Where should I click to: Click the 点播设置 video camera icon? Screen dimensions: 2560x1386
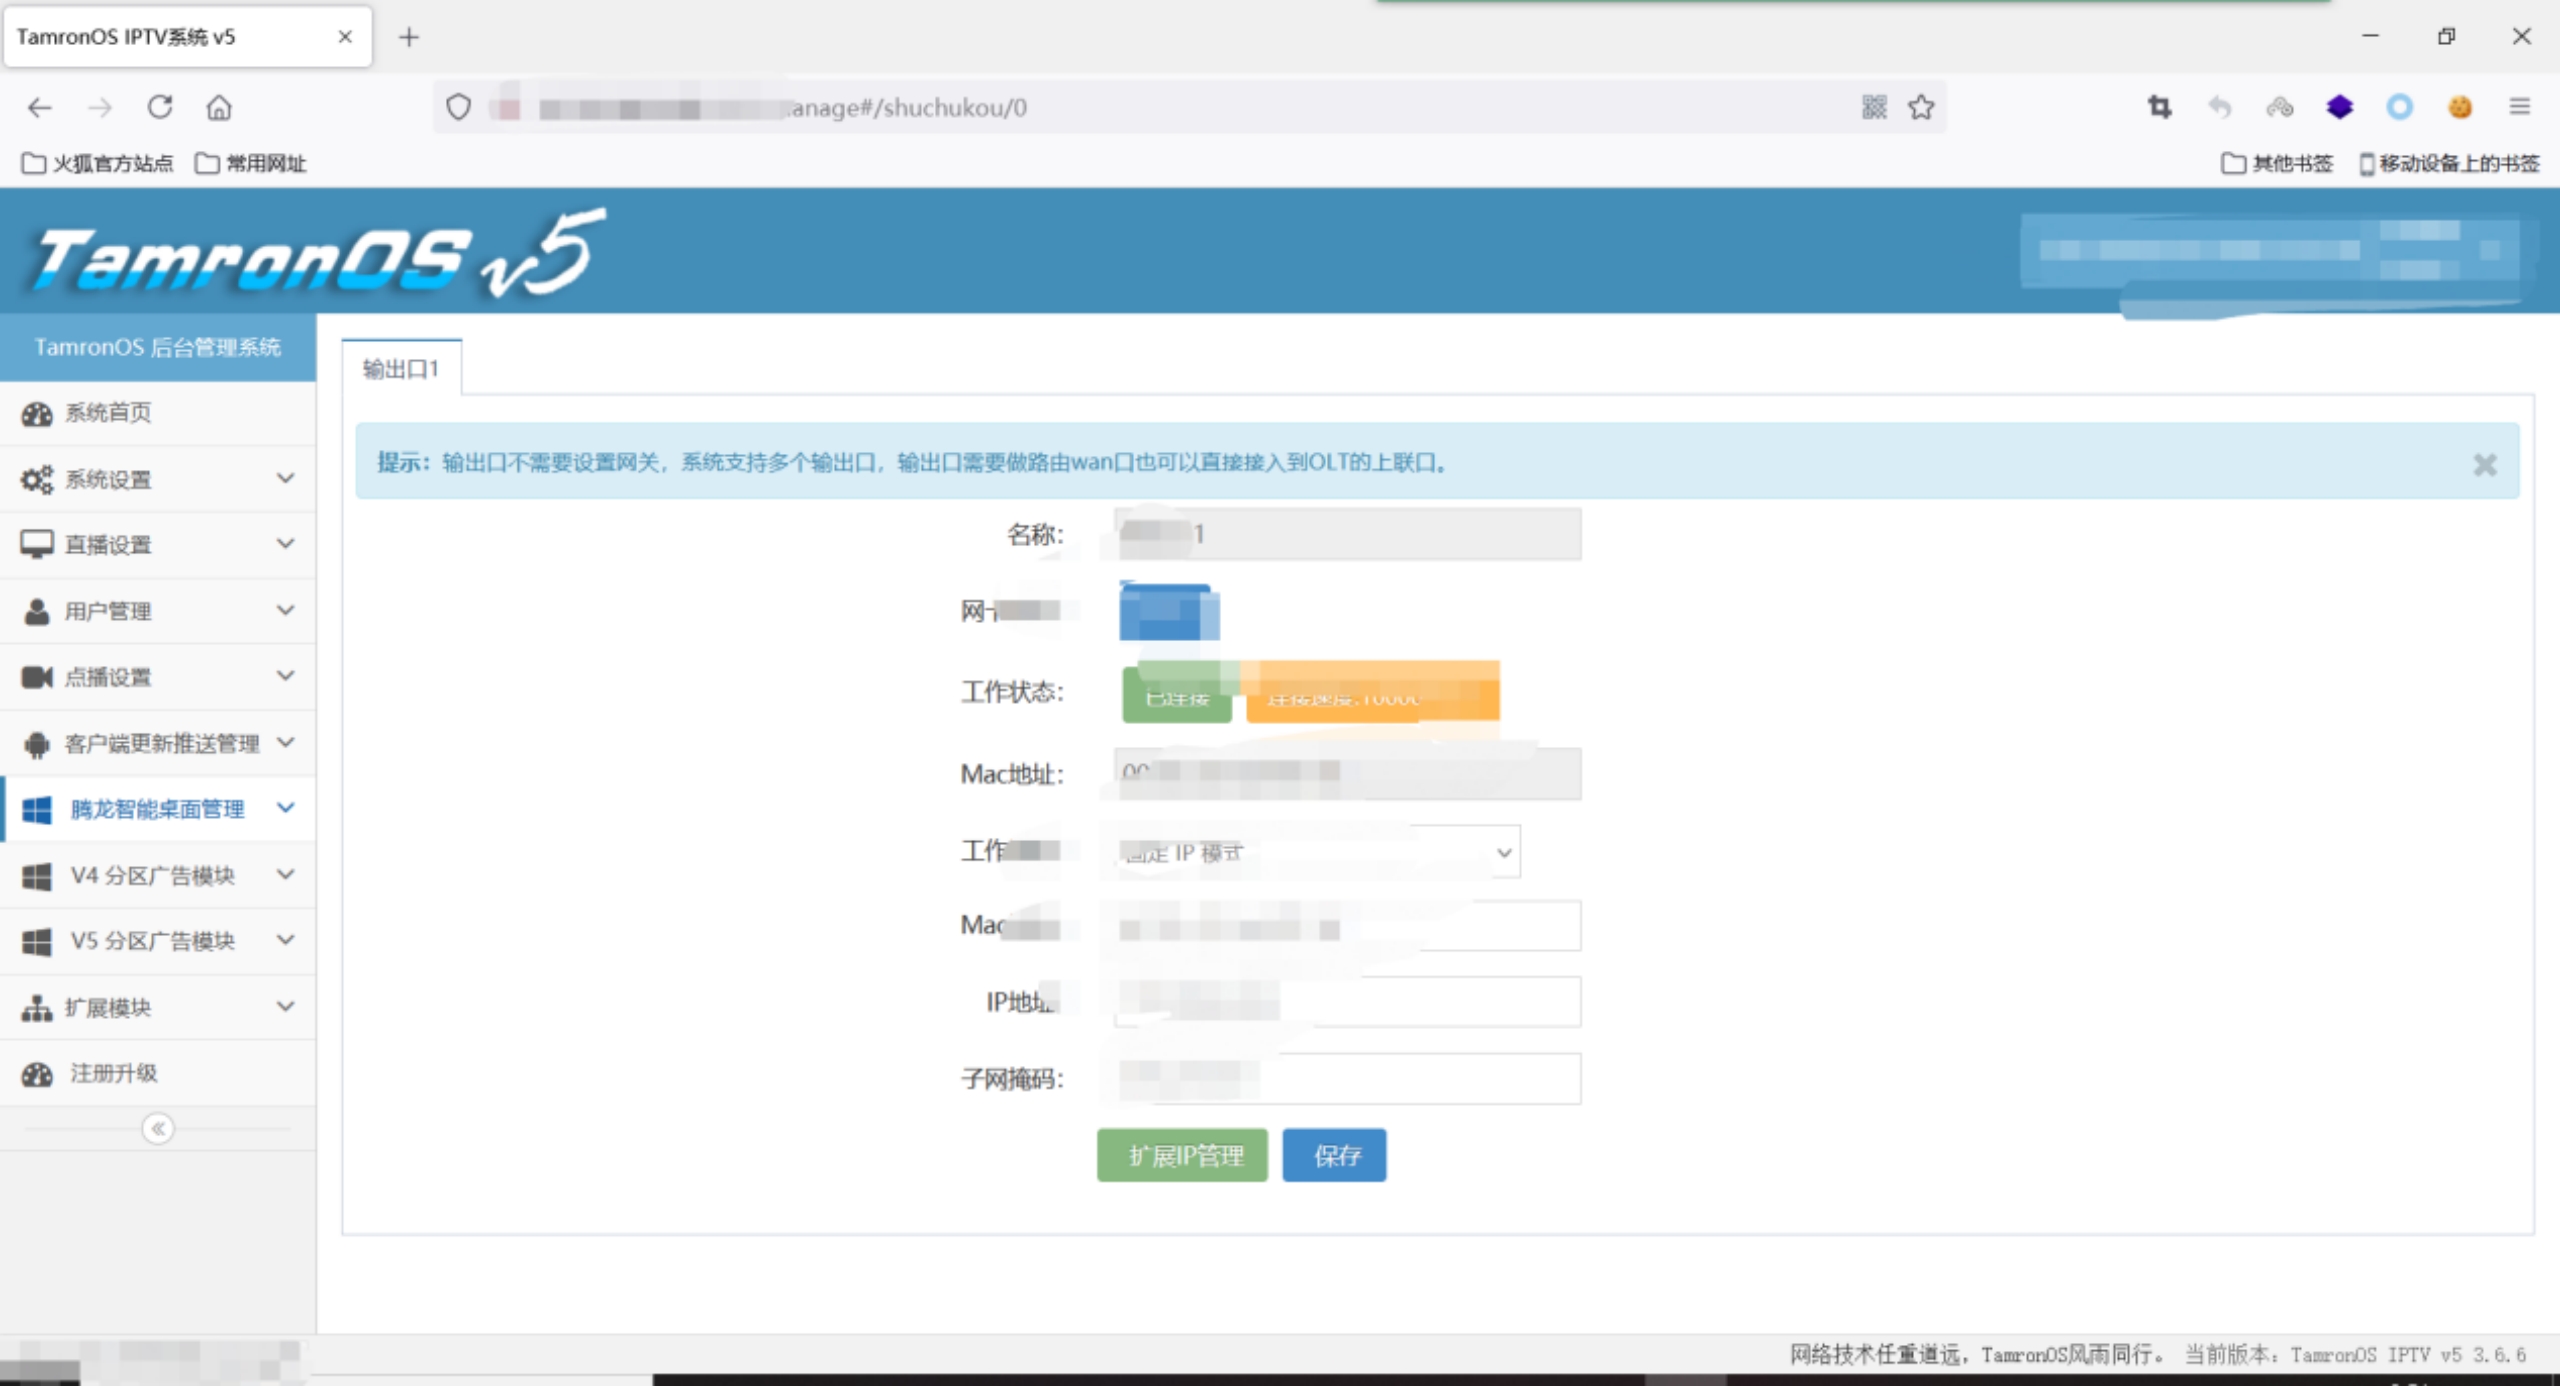37,677
